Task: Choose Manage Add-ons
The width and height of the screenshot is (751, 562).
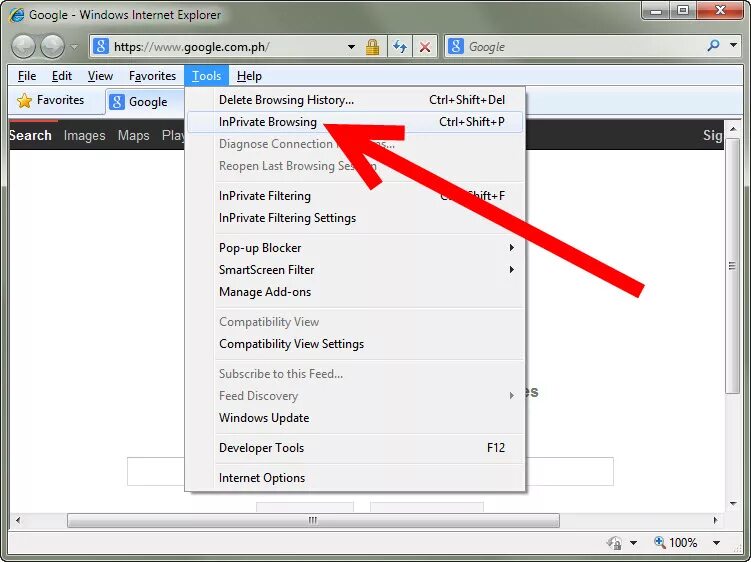Action: point(355,292)
